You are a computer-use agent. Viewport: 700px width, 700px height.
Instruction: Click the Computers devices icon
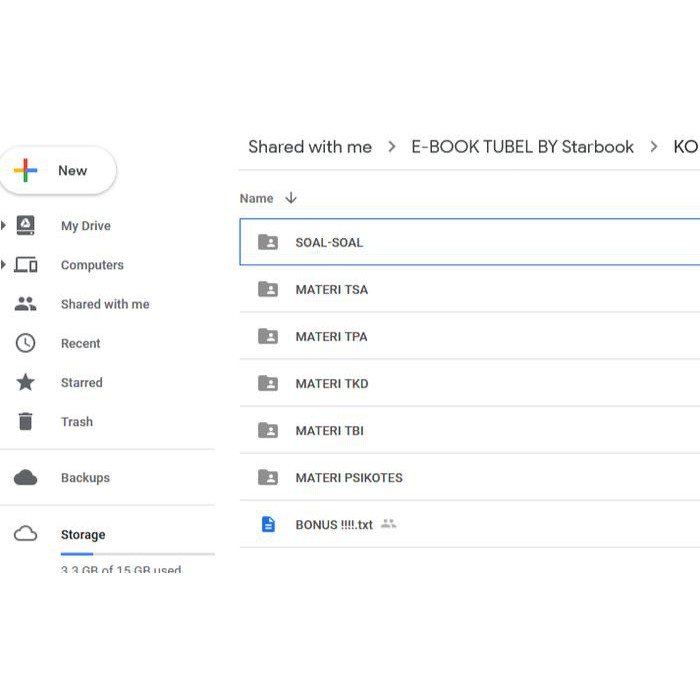26,265
